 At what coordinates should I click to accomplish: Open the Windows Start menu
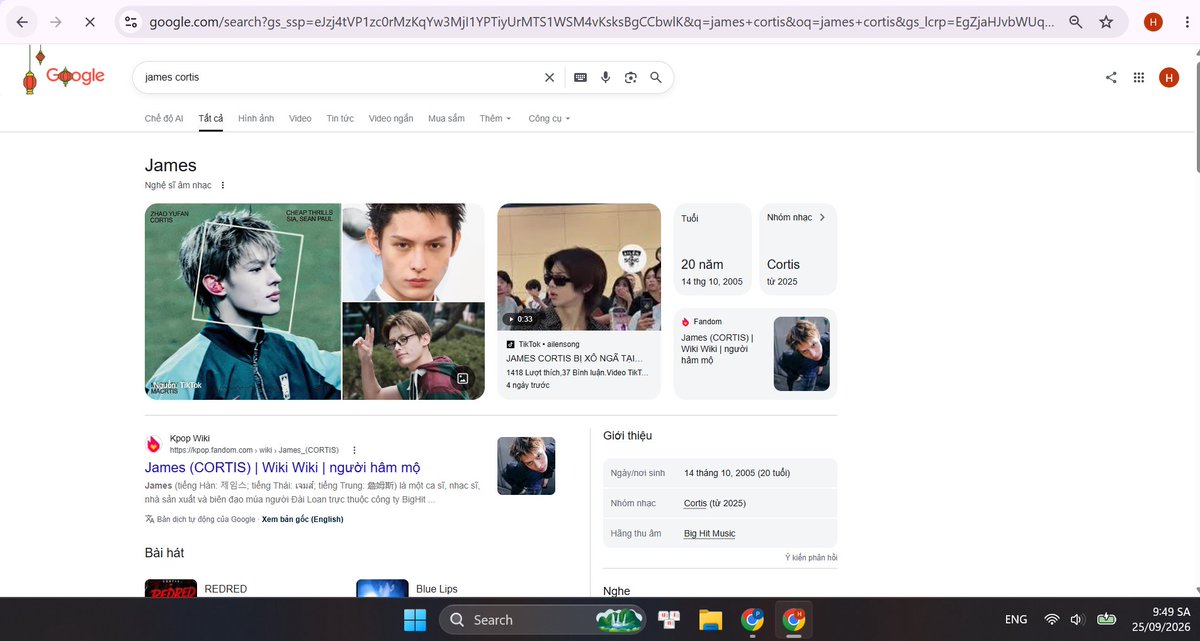click(x=415, y=620)
